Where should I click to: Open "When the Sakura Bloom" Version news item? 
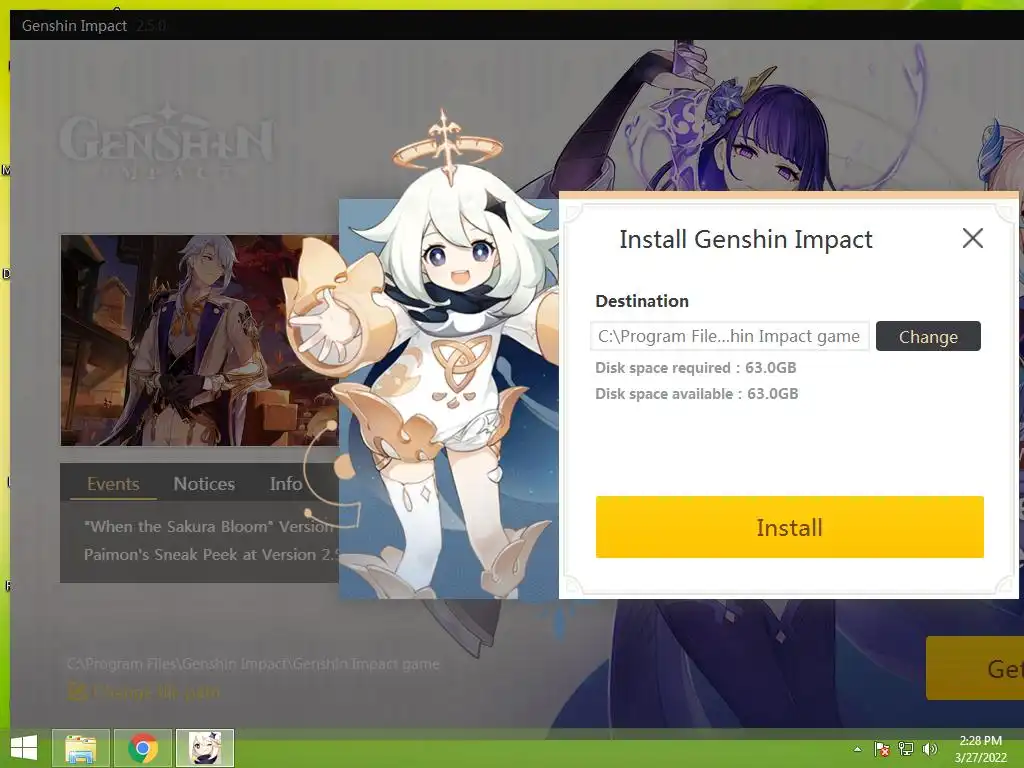[x=210, y=526]
